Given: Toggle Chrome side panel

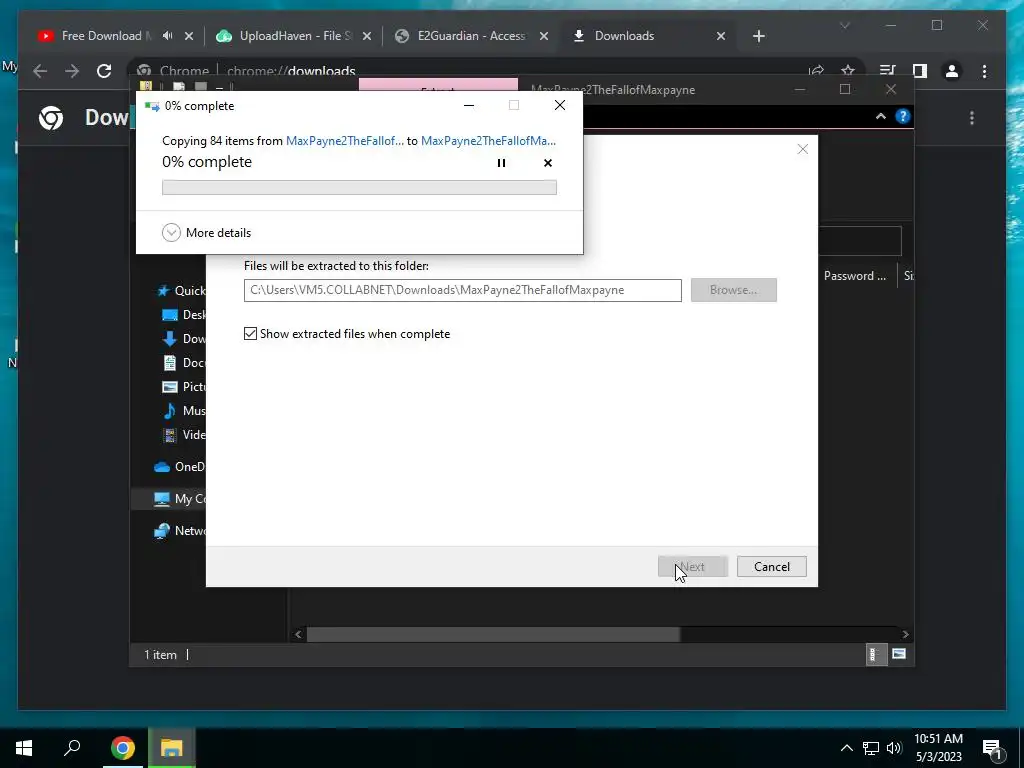Looking at the screenshot, I should [920, 71].
